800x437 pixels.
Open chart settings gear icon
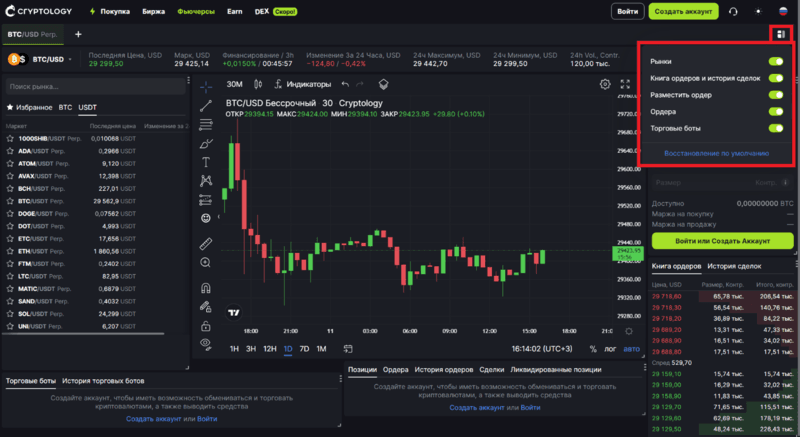(x=605, y=84)
